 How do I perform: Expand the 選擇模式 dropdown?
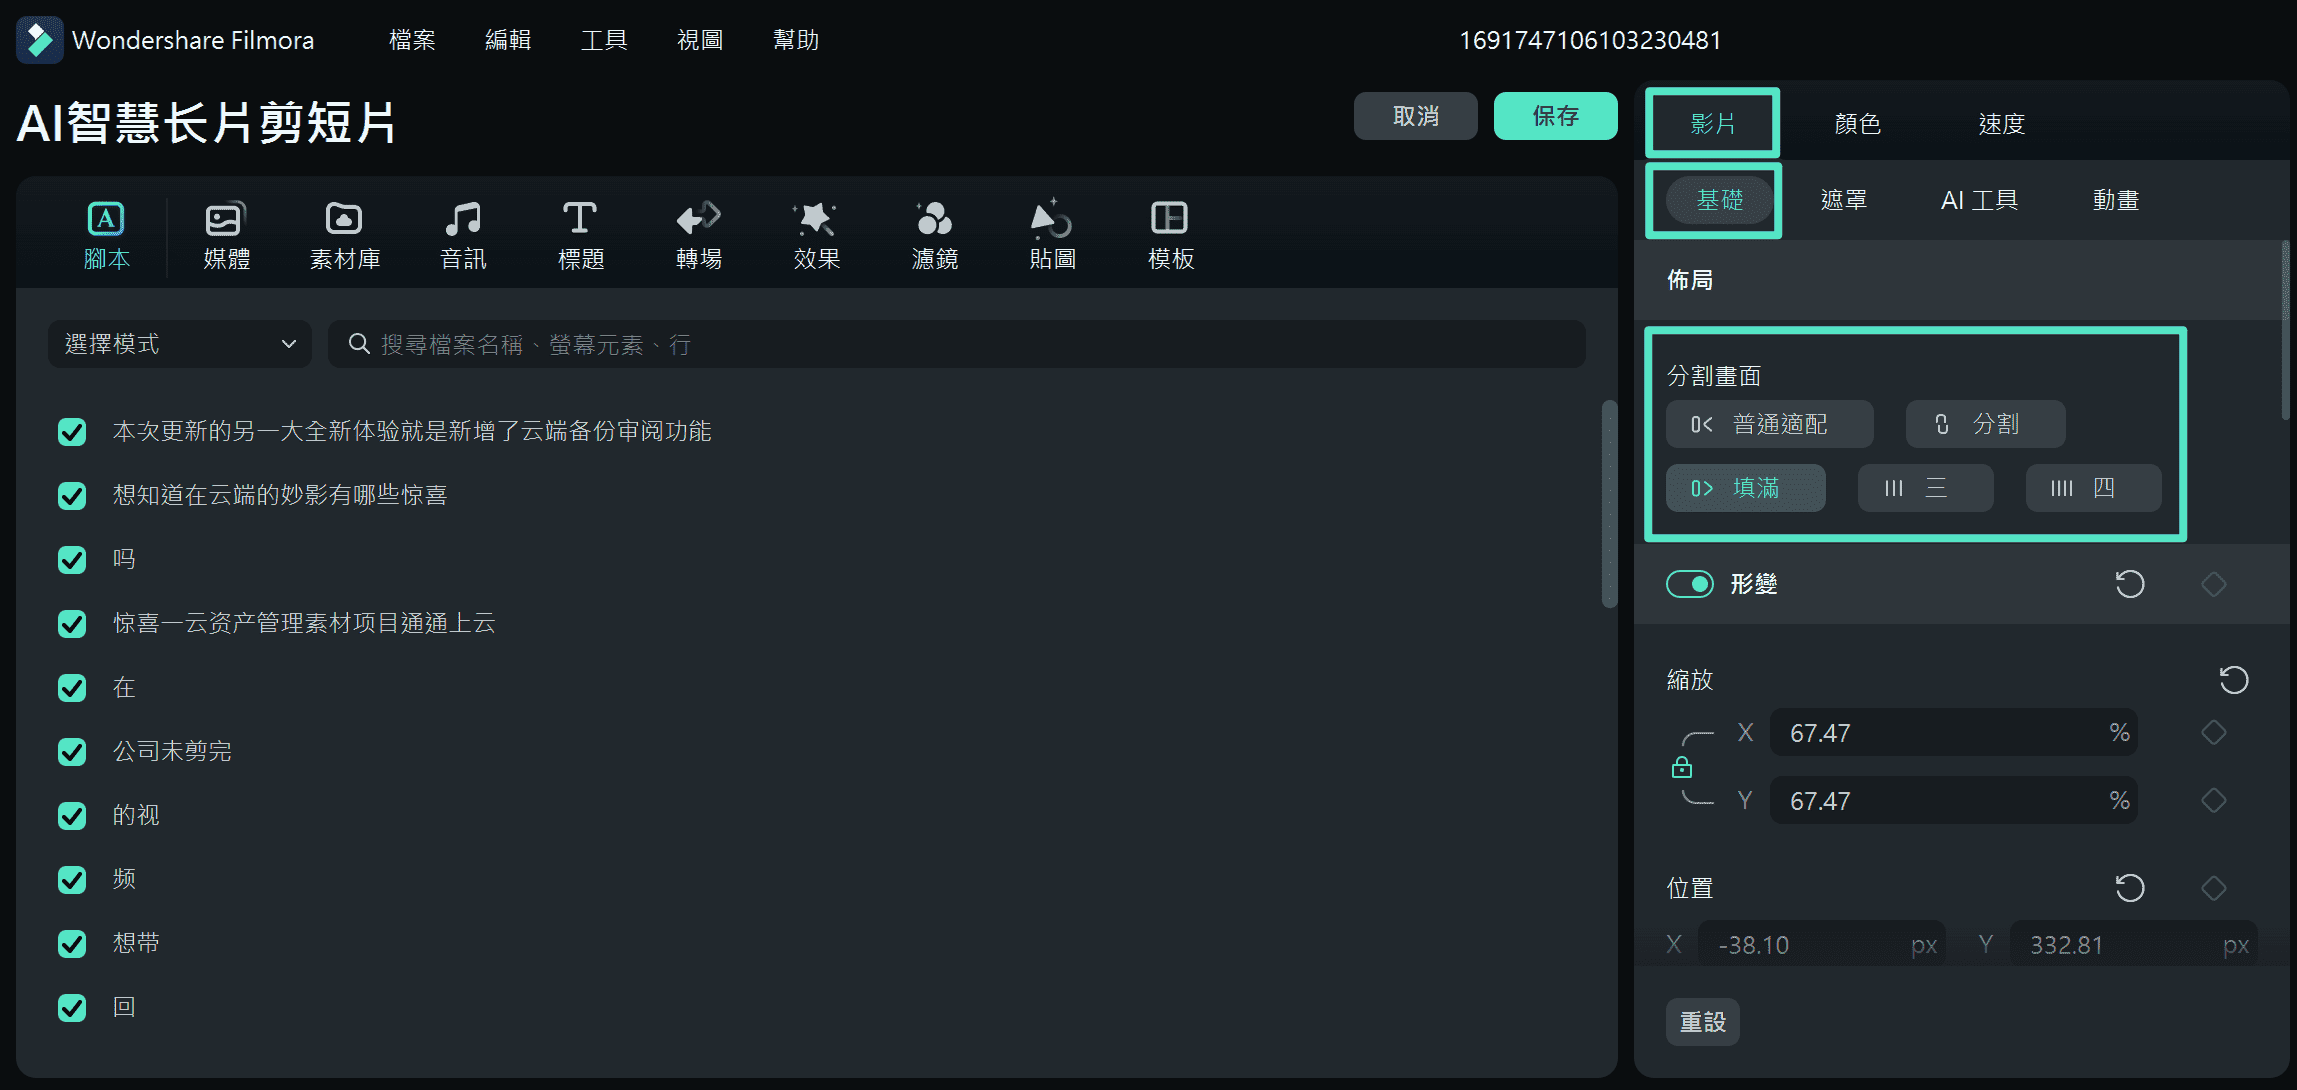coord(180,344)
